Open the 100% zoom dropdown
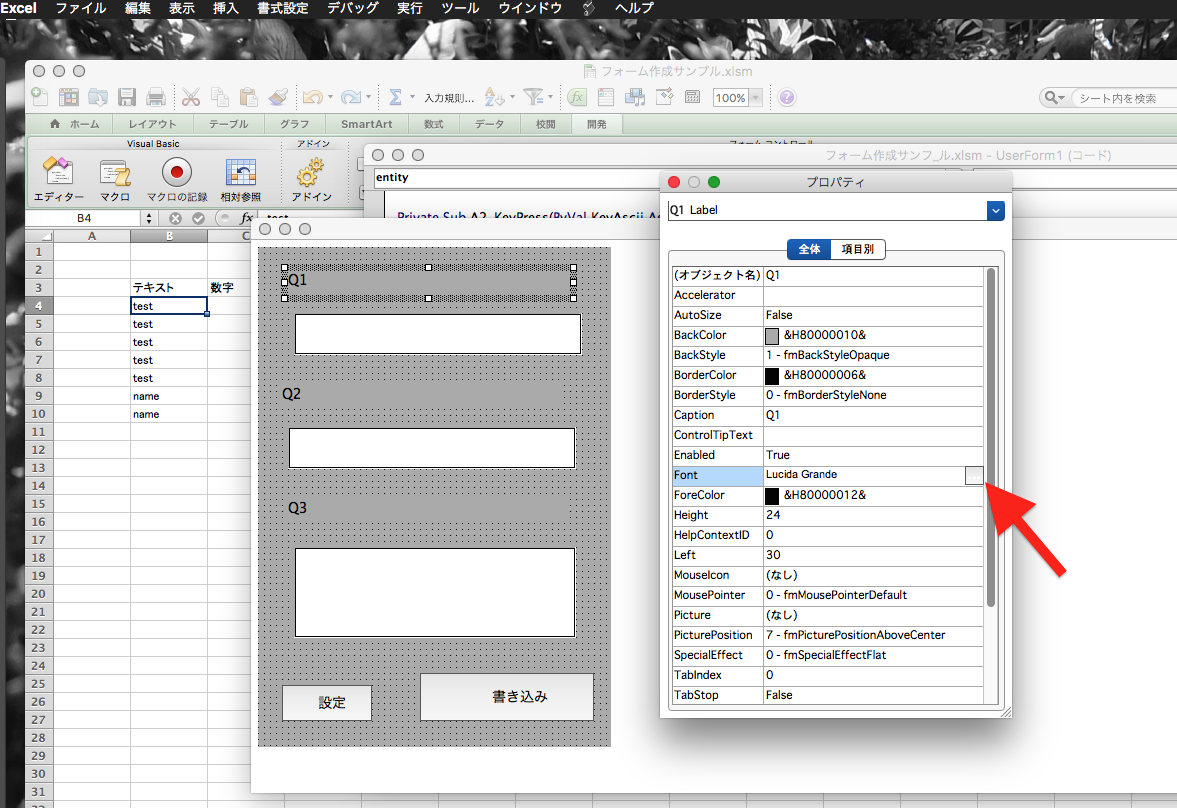 coord(755,98)
